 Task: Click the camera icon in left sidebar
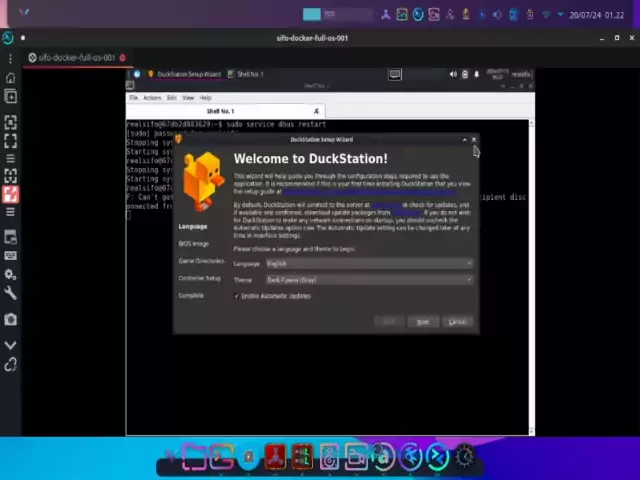click(x=10, y=319)
